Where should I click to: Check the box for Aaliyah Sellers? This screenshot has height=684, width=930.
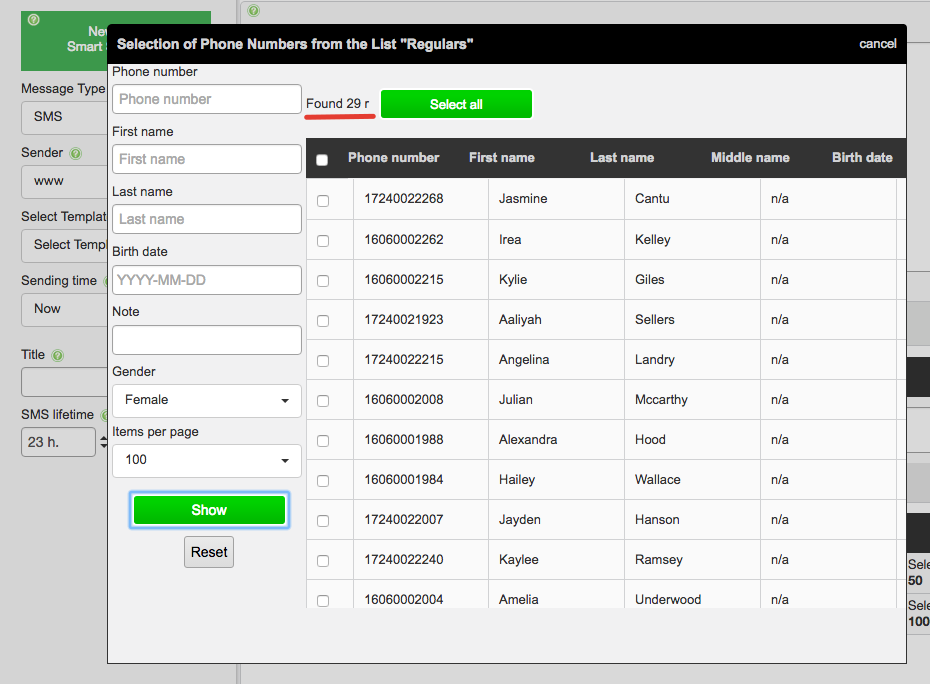323,321
